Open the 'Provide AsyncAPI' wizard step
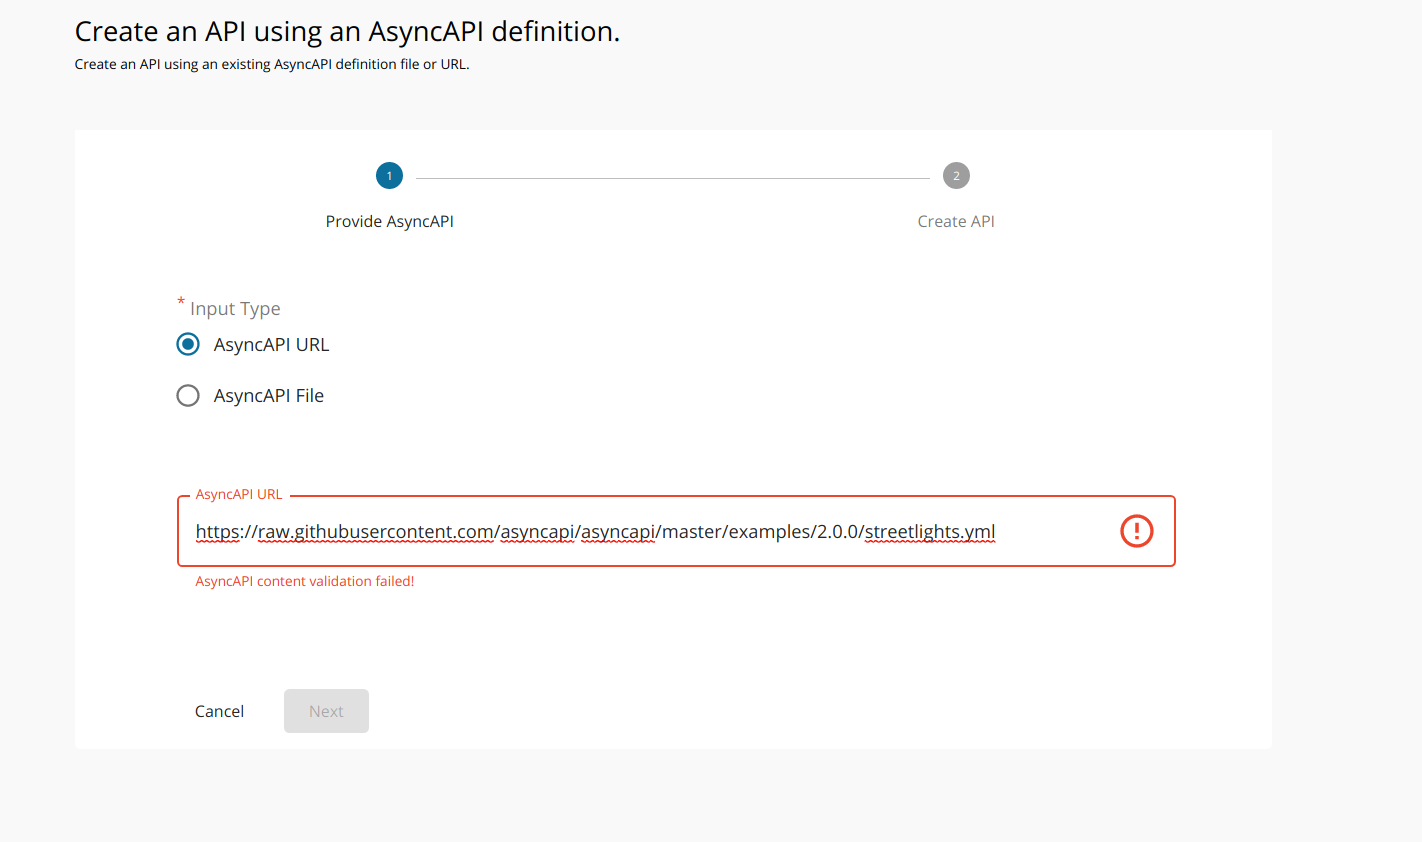Viewport: 1422px width, 842px height. pyautogui.click(x=389, y=221)
